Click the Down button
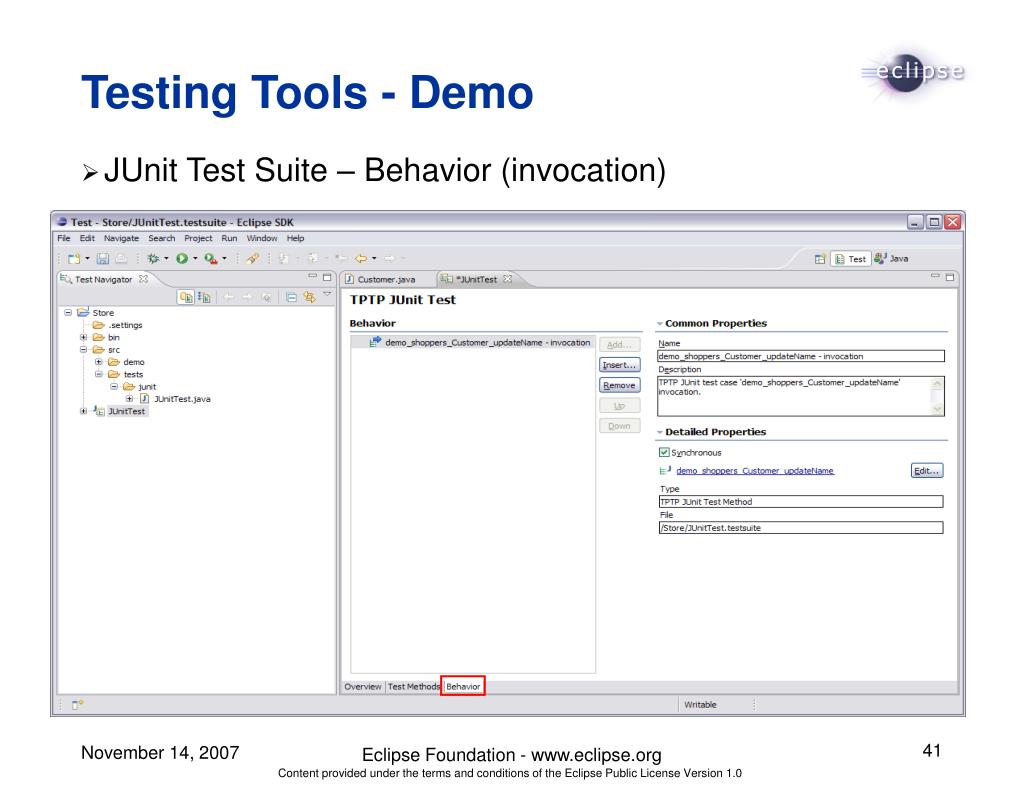Image resolution: width=1024 pixels, height=791 pixels. 619,426
